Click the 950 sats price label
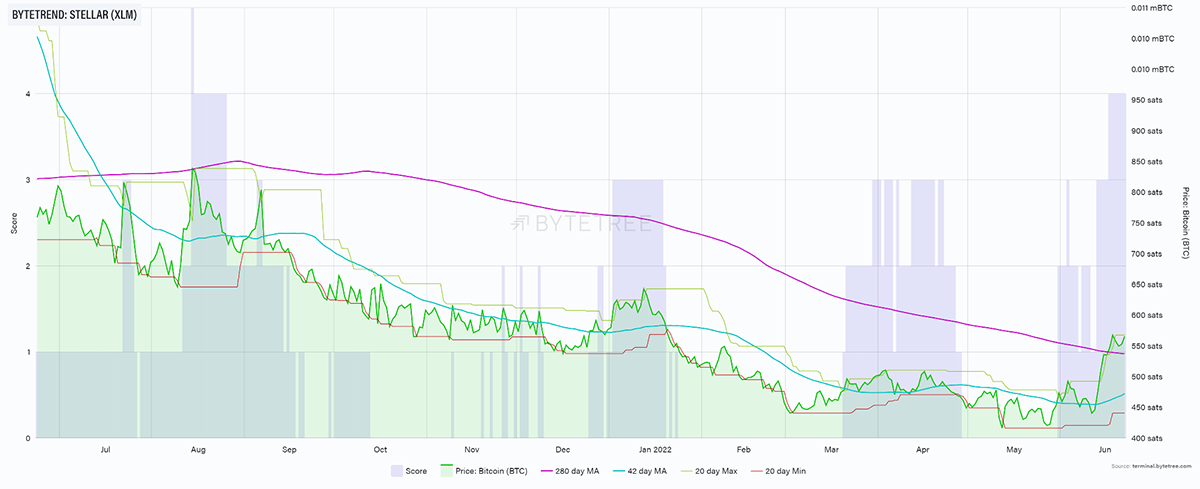Viewport: 1200px width, 489px height. 1148,100
